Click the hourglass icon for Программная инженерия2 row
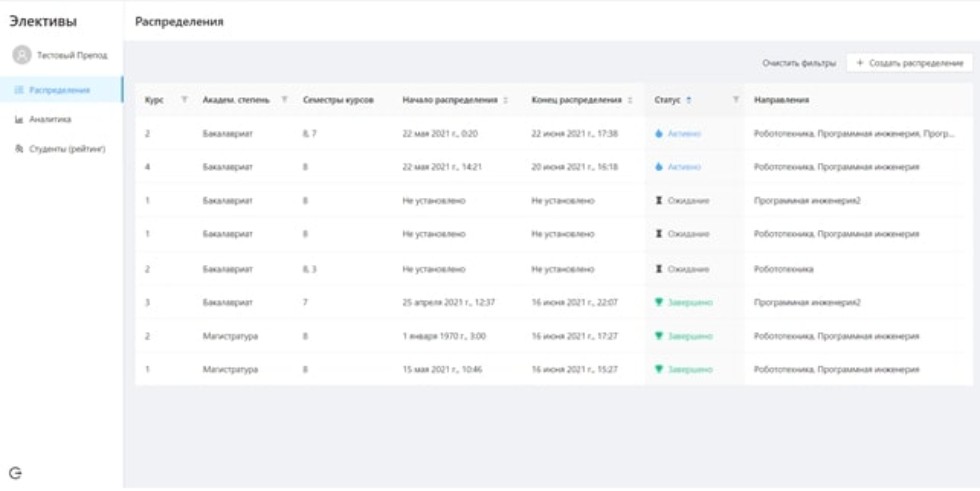980x491 pixels. [659, 200]
